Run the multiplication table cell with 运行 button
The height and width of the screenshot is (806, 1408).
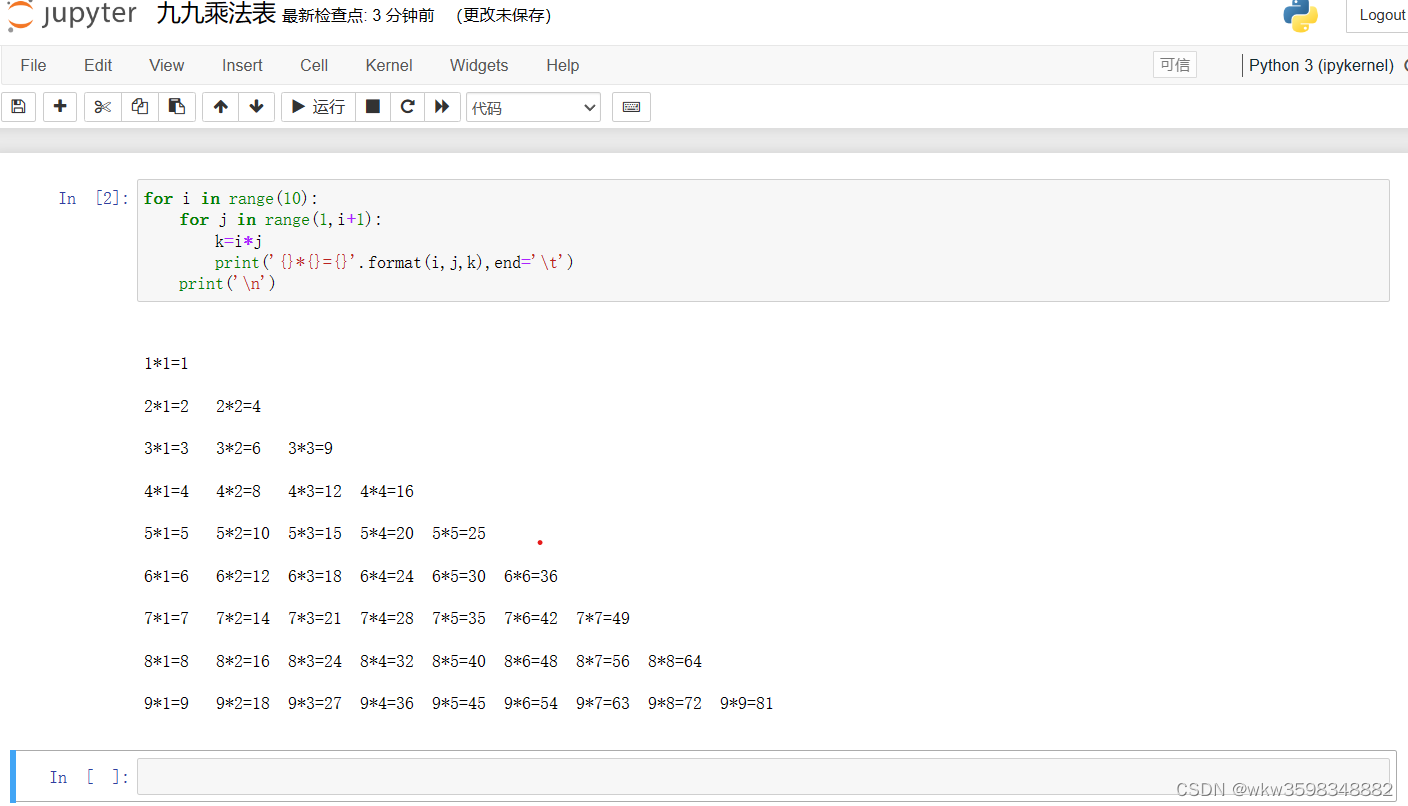coord(317,107)
